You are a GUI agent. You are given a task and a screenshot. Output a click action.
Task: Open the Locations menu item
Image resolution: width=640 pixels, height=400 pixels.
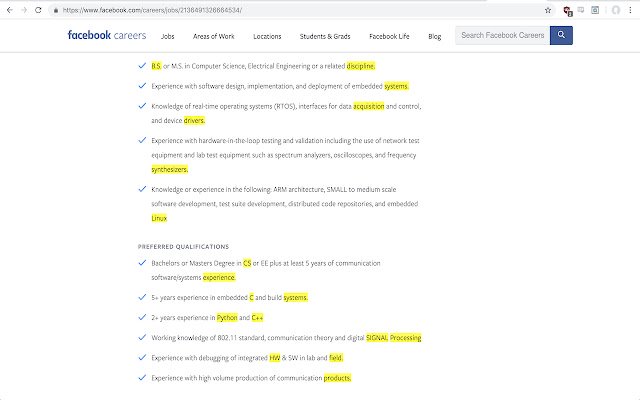point(267,36)
